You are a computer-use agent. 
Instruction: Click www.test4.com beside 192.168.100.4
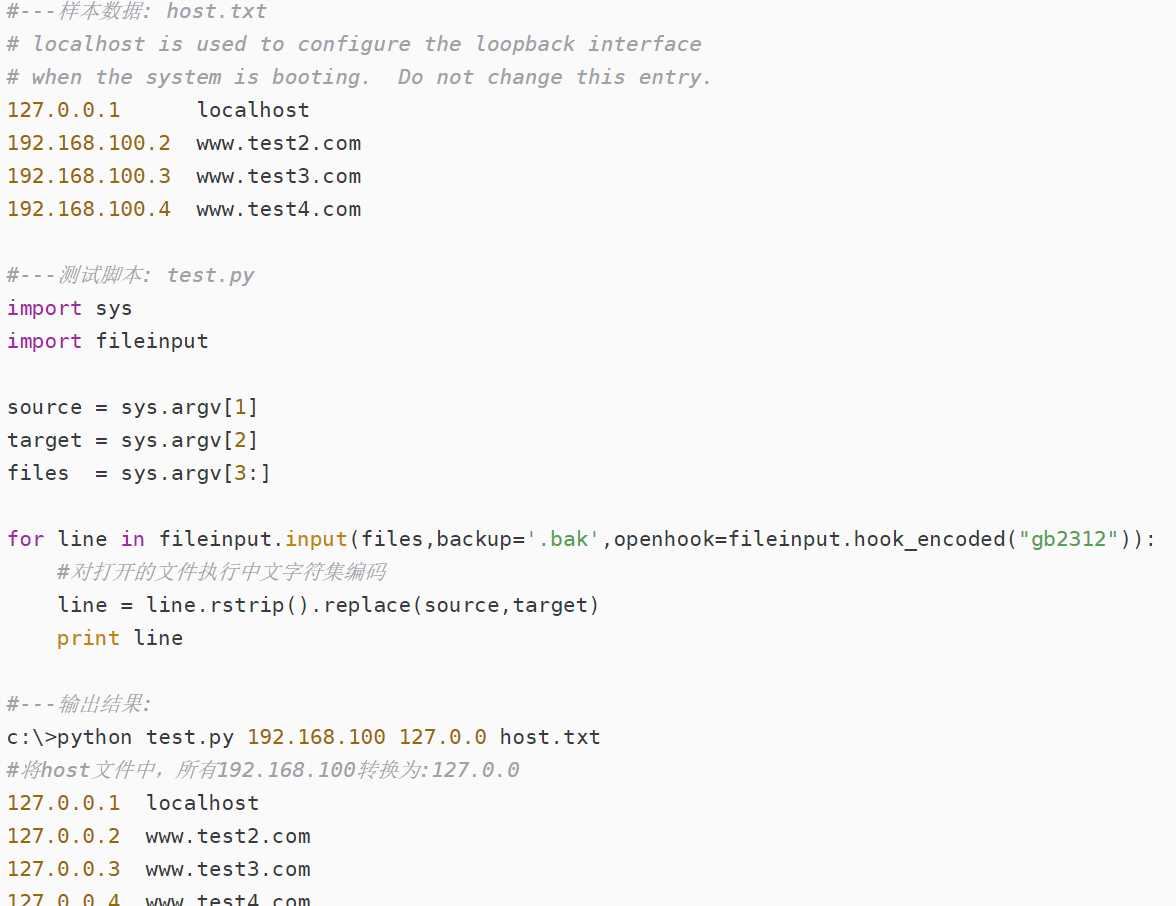pos(278,209)
